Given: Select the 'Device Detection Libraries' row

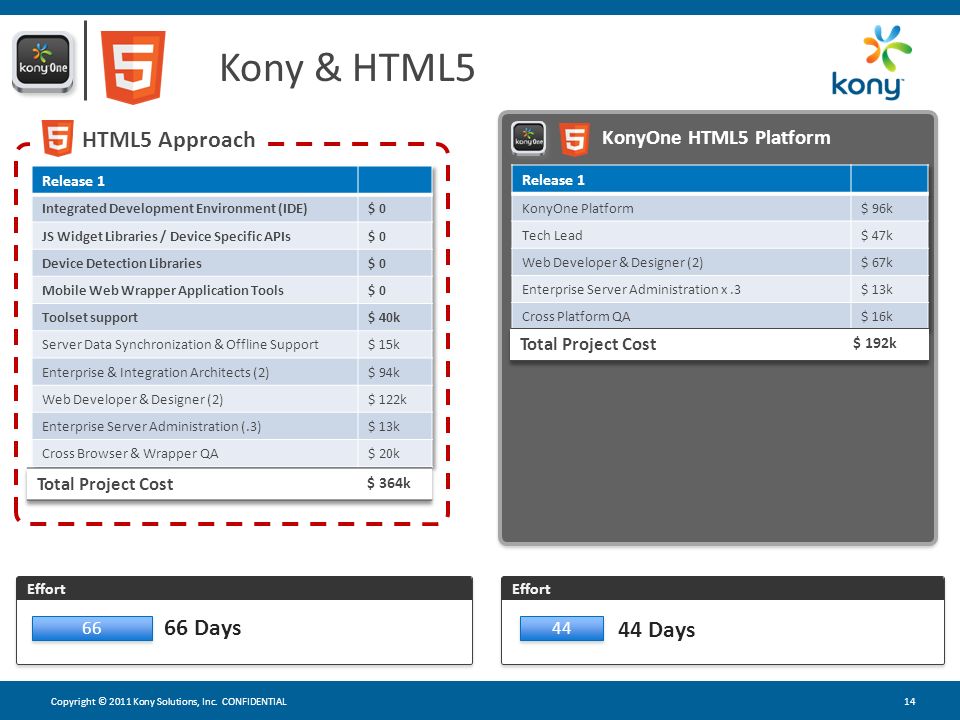Looking at the screenshot, I should pos(232,263).
